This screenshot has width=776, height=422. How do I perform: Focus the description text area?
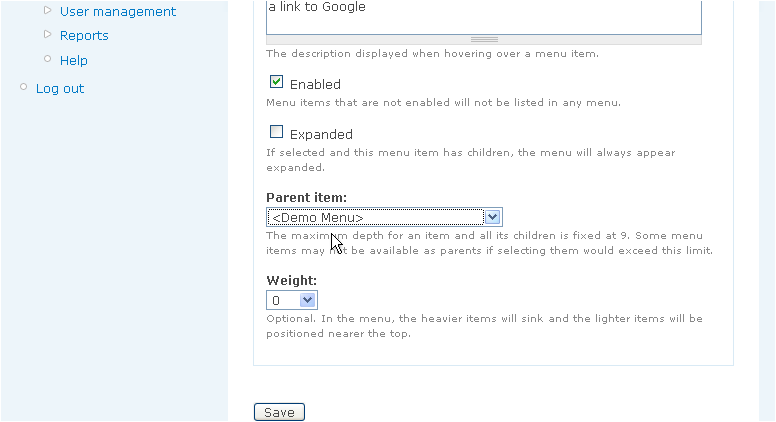(484, 17)
